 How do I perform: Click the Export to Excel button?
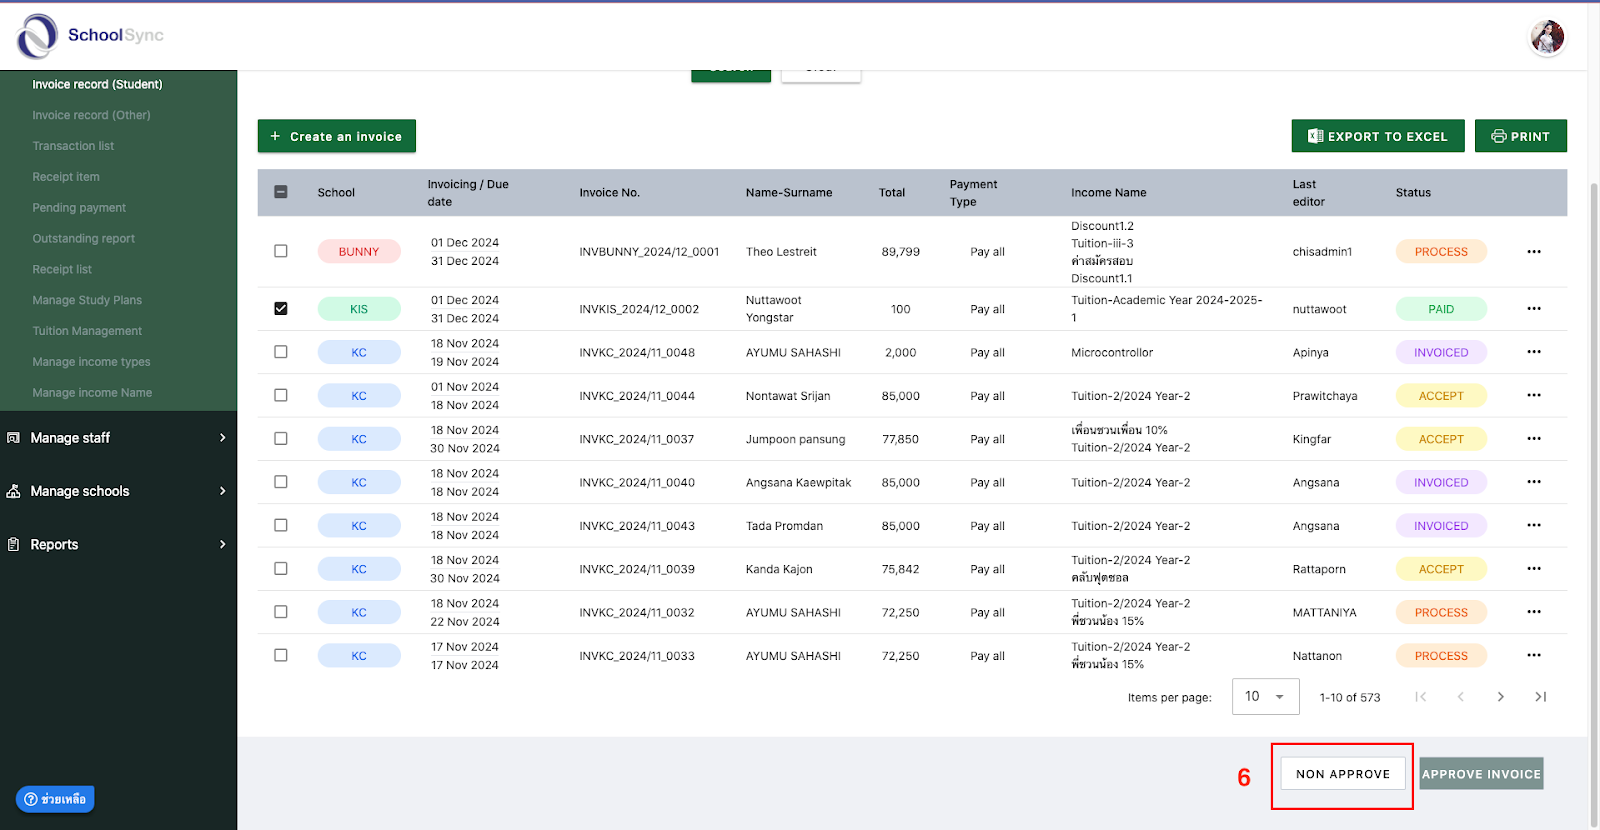coord(1378,136)
